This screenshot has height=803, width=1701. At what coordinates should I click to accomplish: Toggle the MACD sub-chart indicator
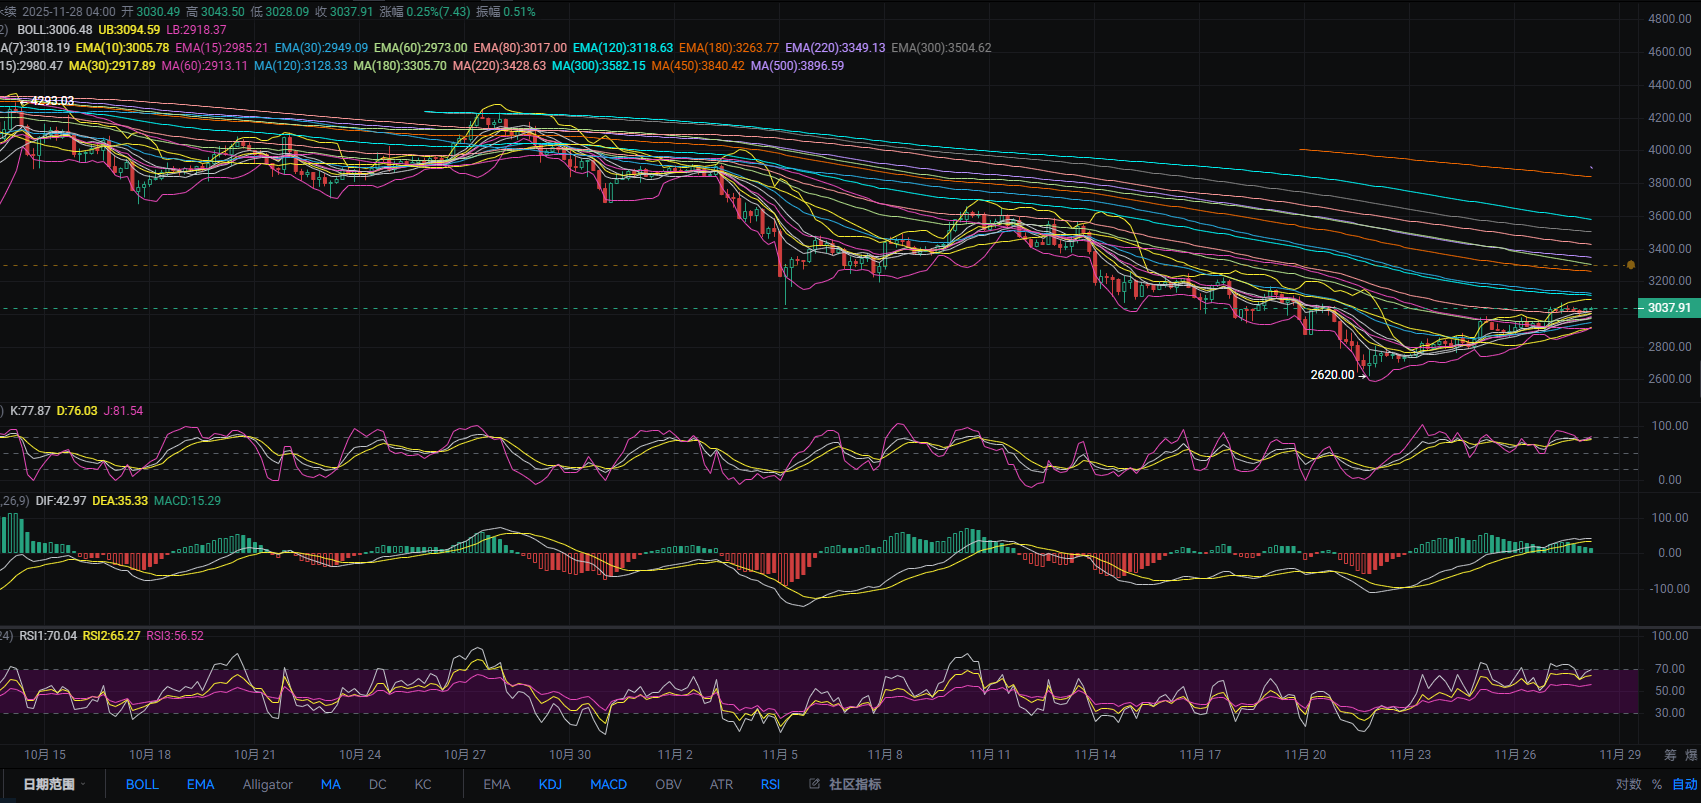[x=608, y=784]
